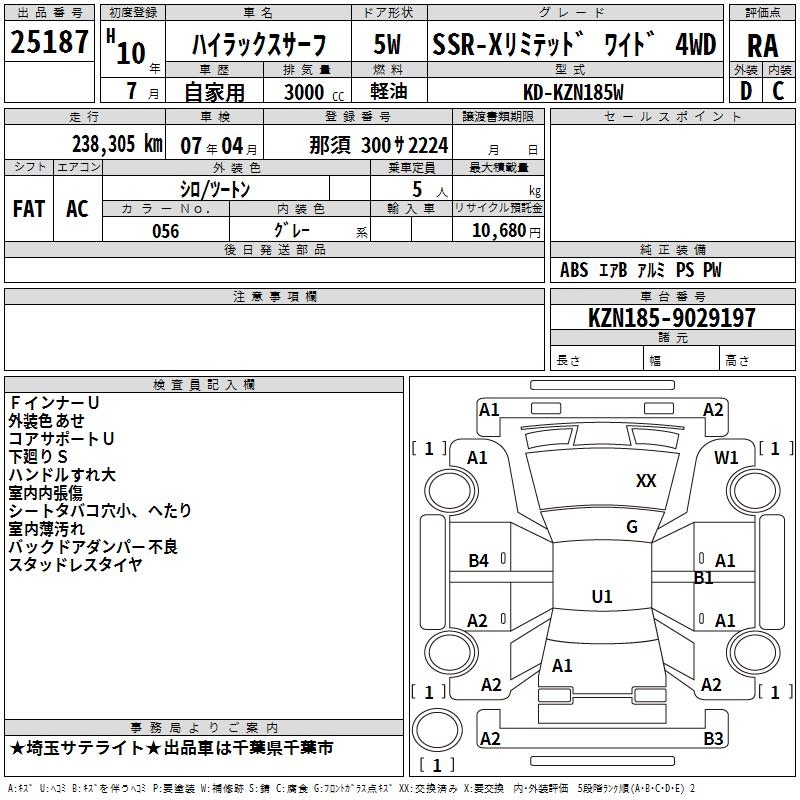This screenshot has width=800, height=800.
Task: Select the recycle deposit 10,680円
Action: [x=506, y=231]
